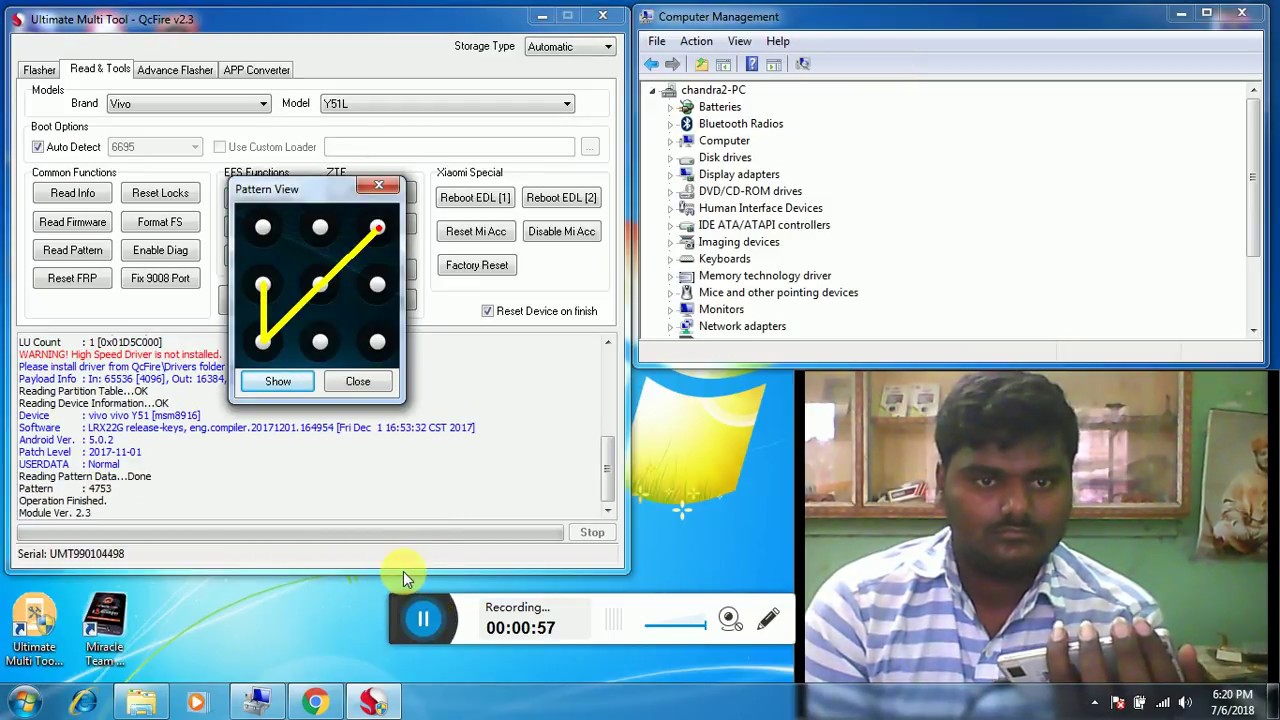Click Reboot EDL [1] button

coord(475,198)
